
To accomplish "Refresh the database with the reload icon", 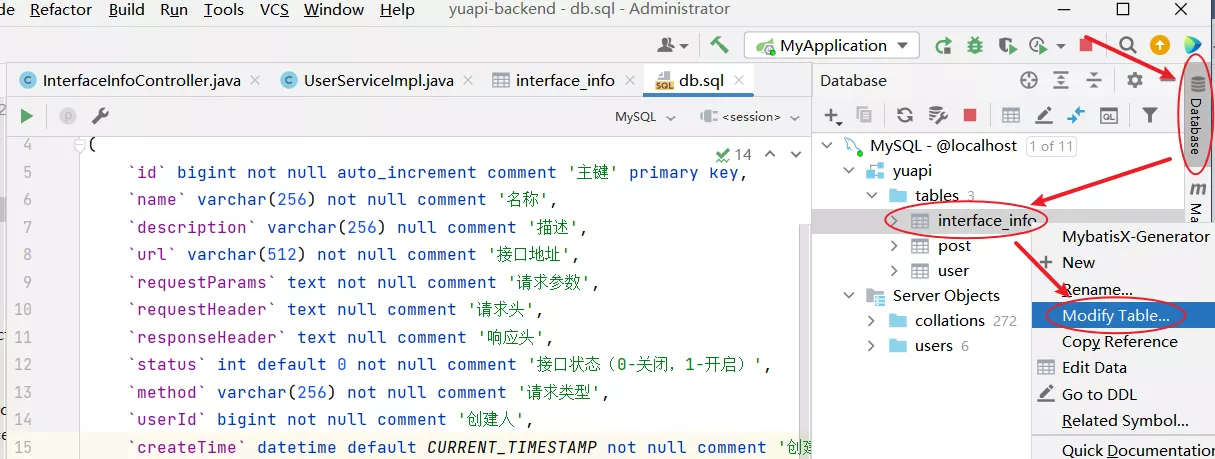I will coord(905,115).
